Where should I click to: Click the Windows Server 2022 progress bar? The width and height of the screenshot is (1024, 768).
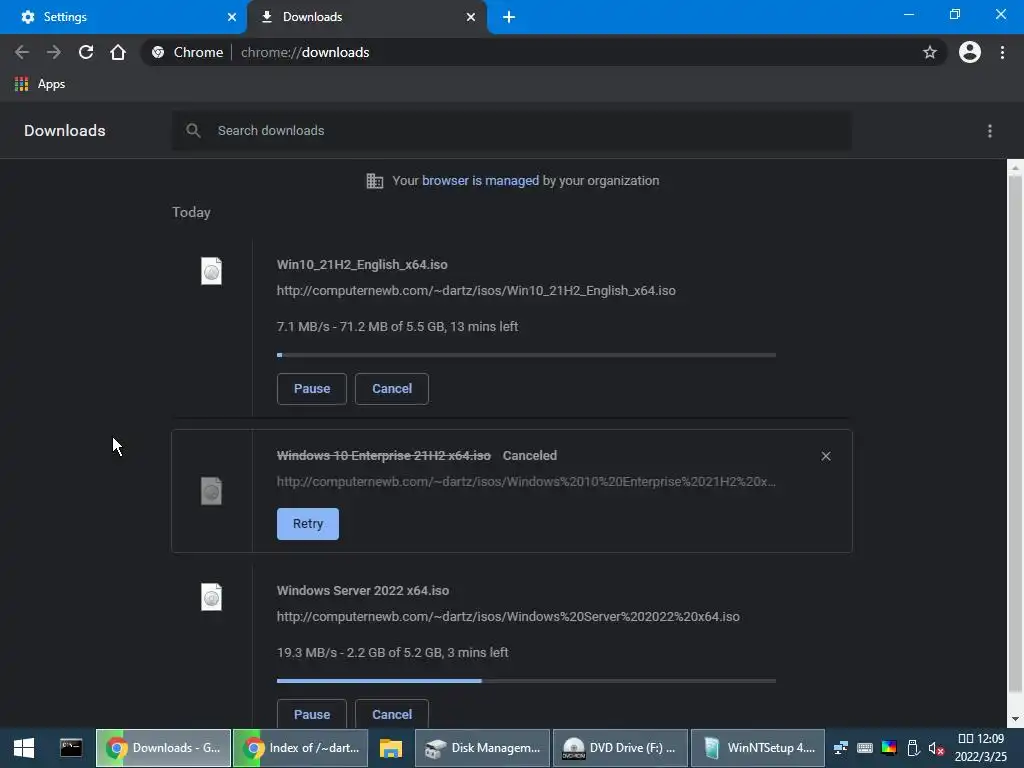[526, 681]
